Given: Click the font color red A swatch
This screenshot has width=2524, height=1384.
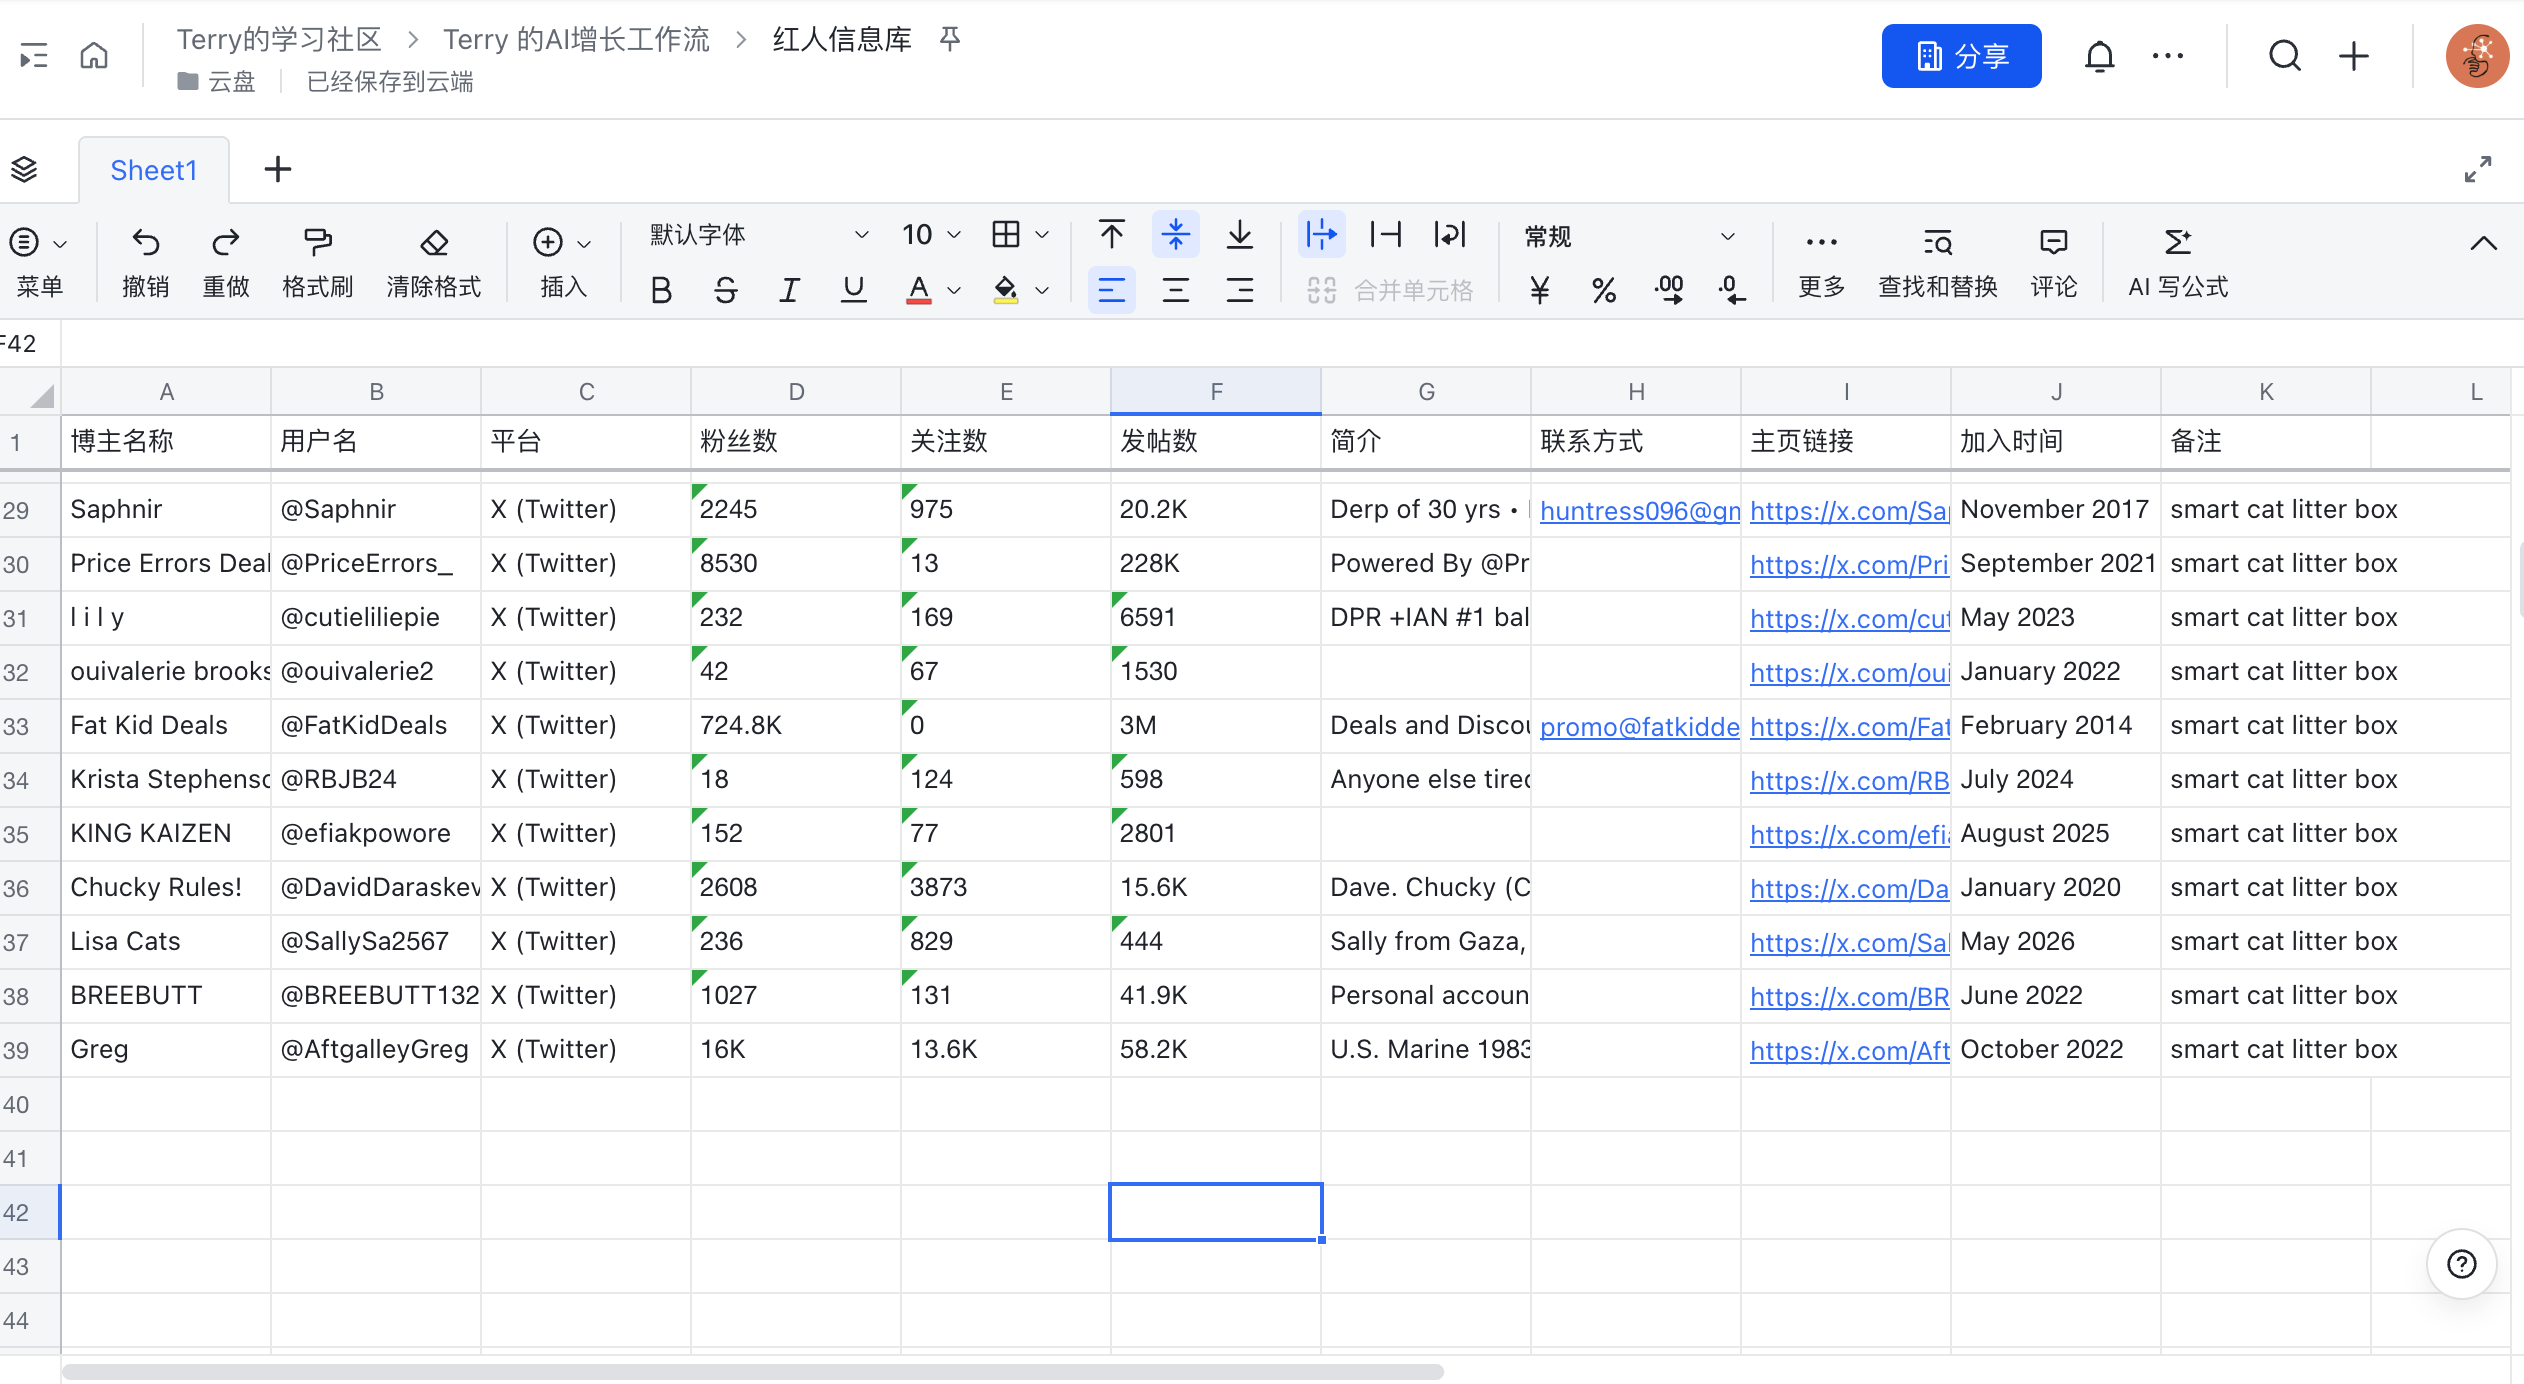Looking at the screenshot, I should (919, 291).
